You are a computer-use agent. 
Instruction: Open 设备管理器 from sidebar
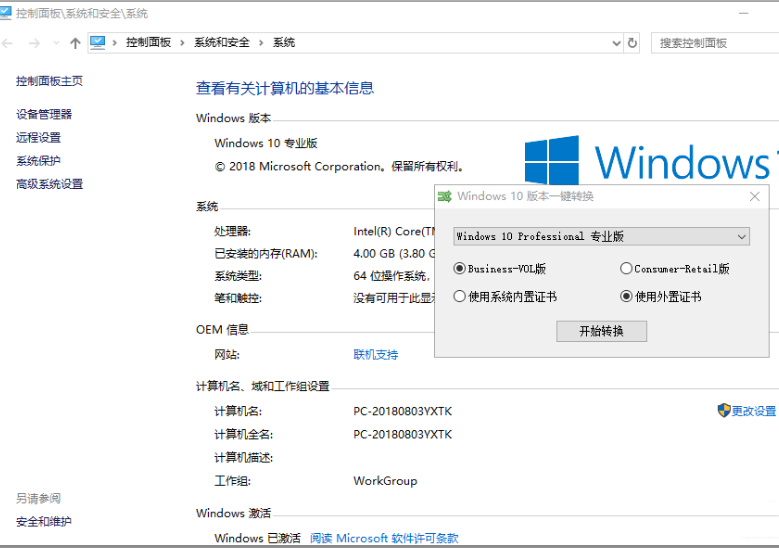click(x=44, y=114)
